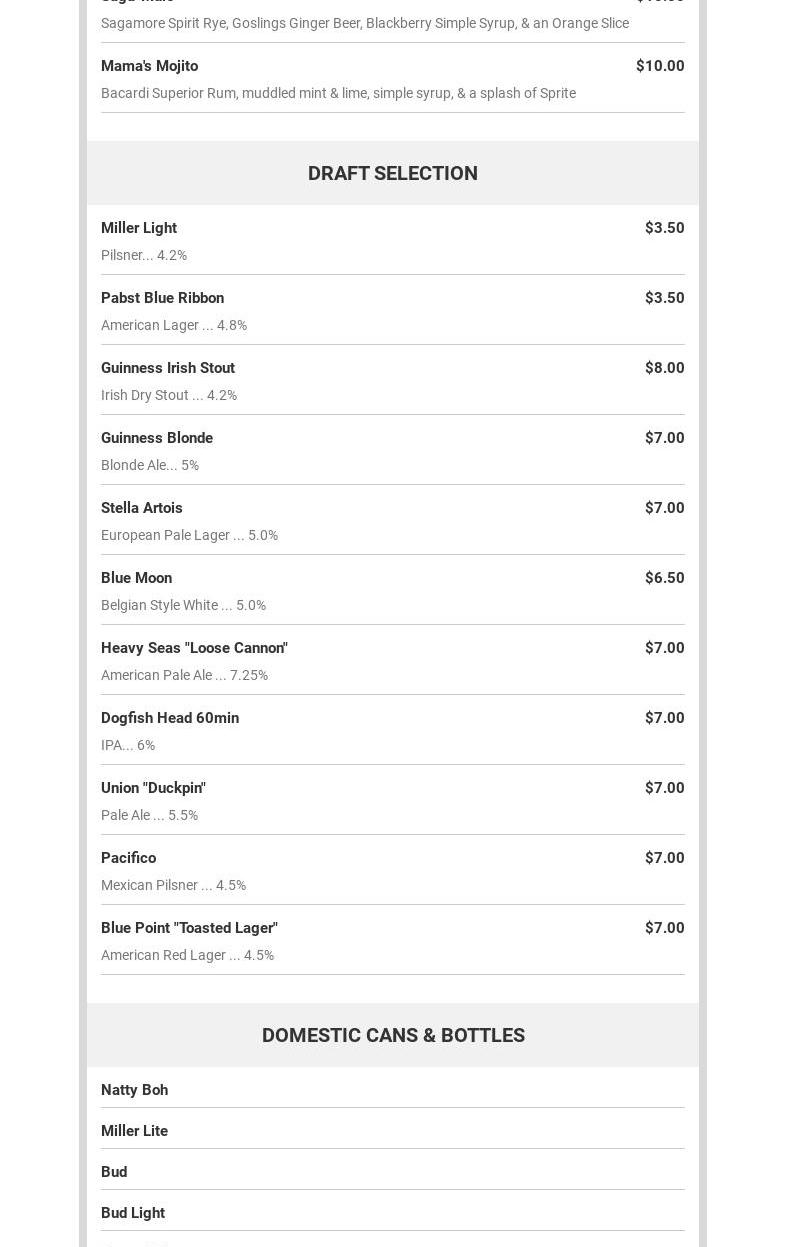This screenshot has width=785, height=1247.
Task: Open the Union "Duckpin" pale ale
Action: (153, 788)
